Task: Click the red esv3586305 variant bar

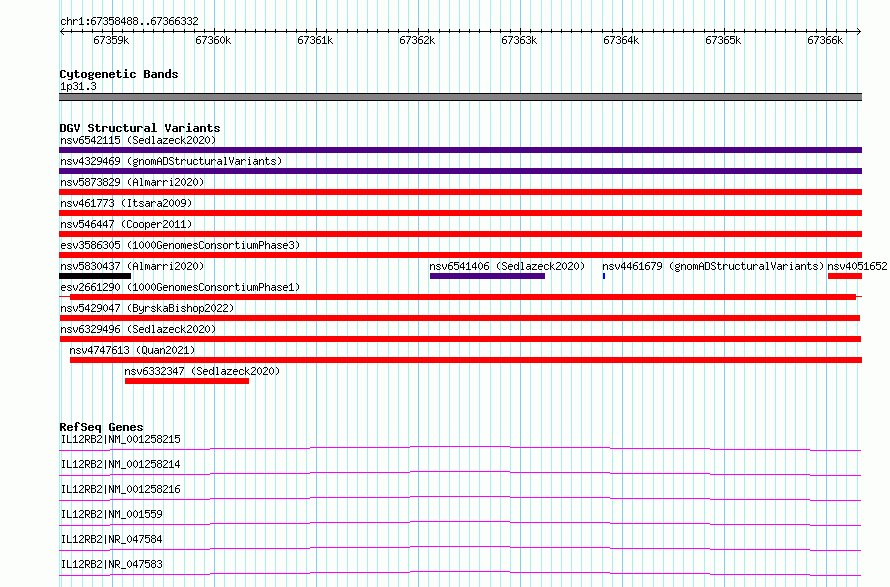Action: pos(460,255)
